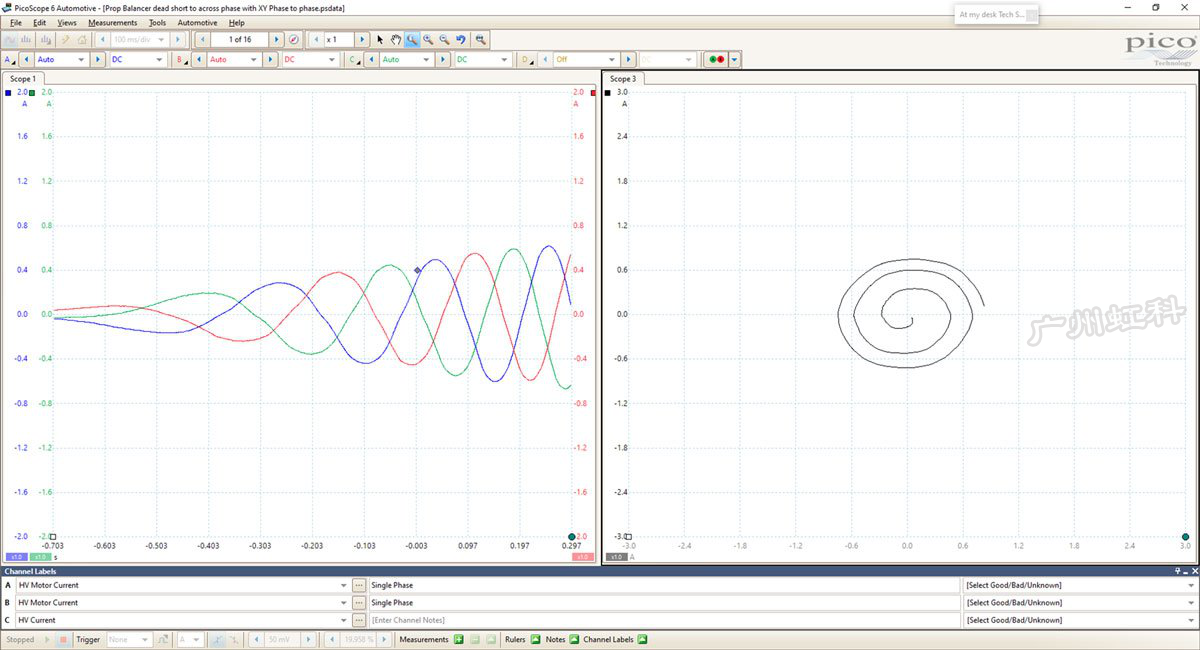Click the green channel C axis marker
Viewport: 1200px width, 650px height.
[32, 93]
